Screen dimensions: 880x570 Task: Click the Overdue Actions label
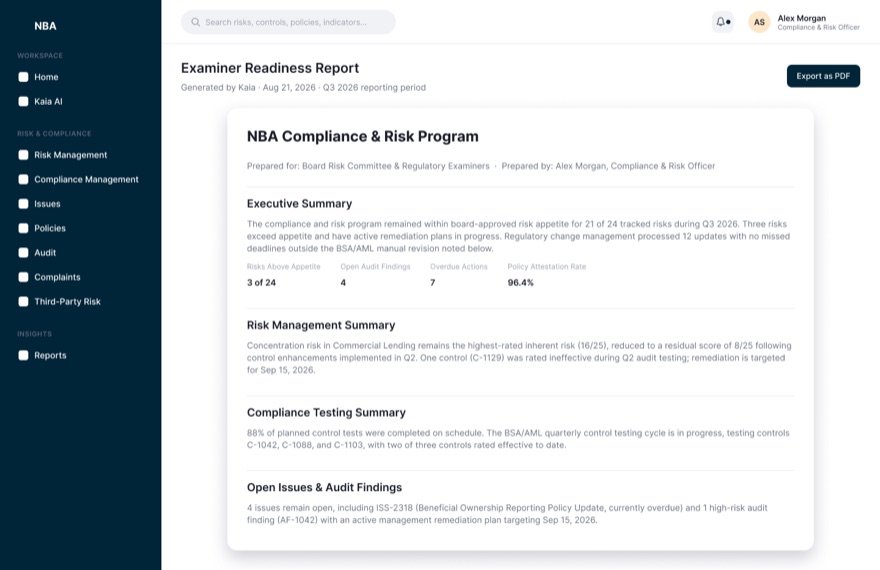459,266
